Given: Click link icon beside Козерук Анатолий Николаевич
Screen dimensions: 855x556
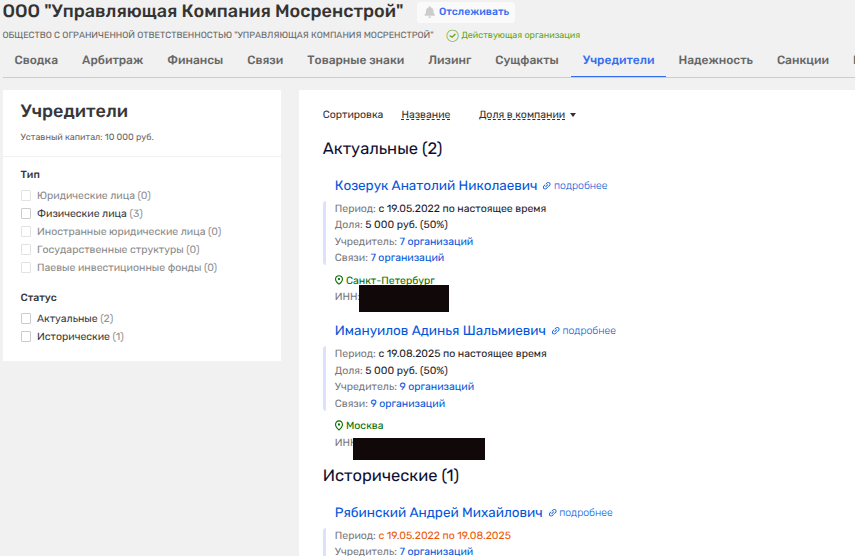Looking at the screenshot, I should [547, 186].
